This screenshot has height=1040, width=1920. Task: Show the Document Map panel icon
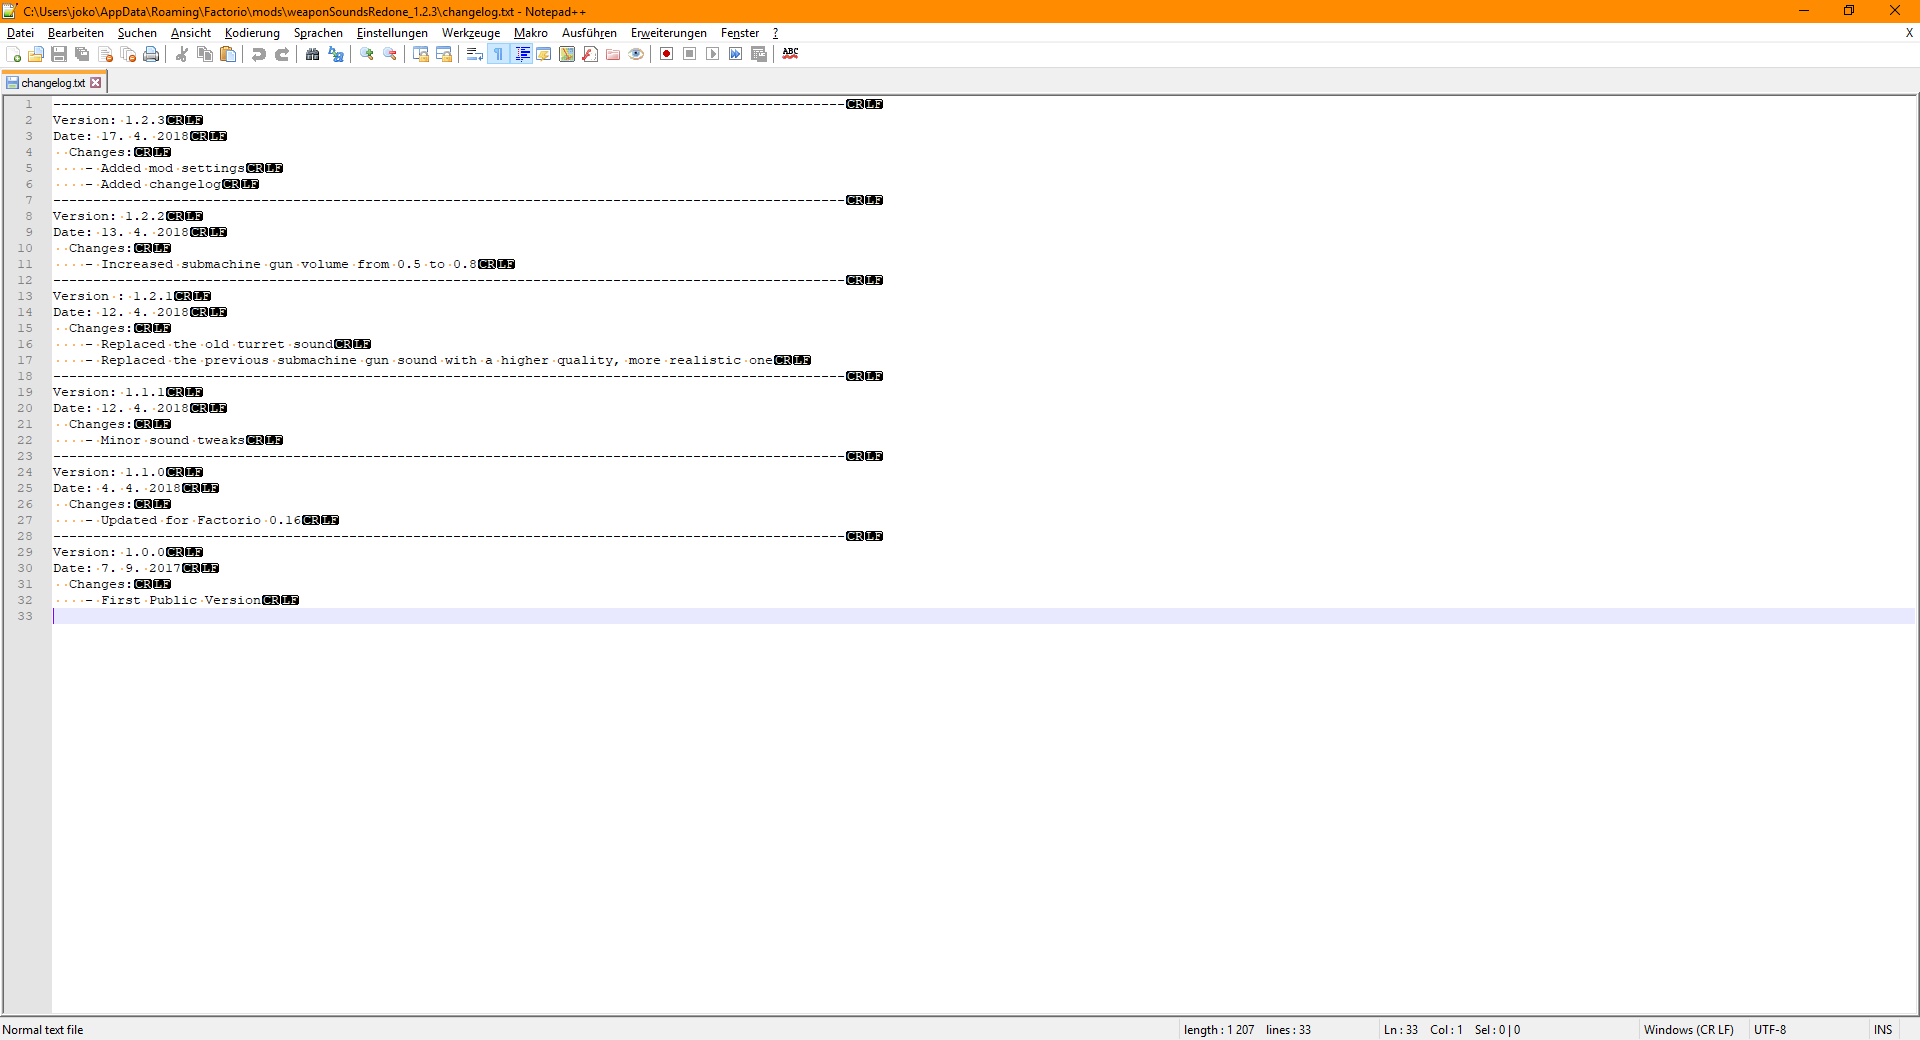coord(567,54)
